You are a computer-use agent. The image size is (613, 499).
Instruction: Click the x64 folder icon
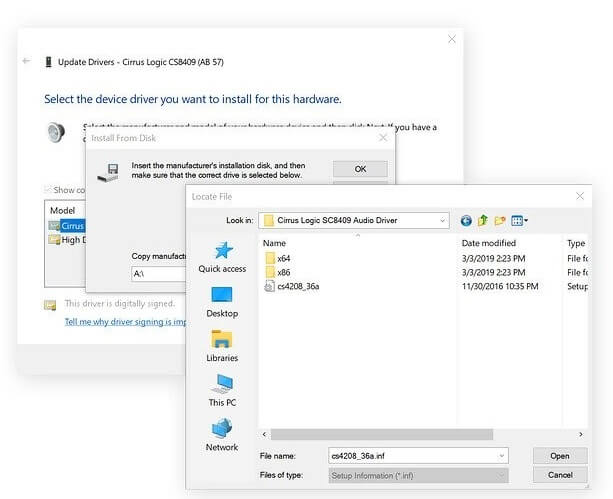tap(270, 258)
